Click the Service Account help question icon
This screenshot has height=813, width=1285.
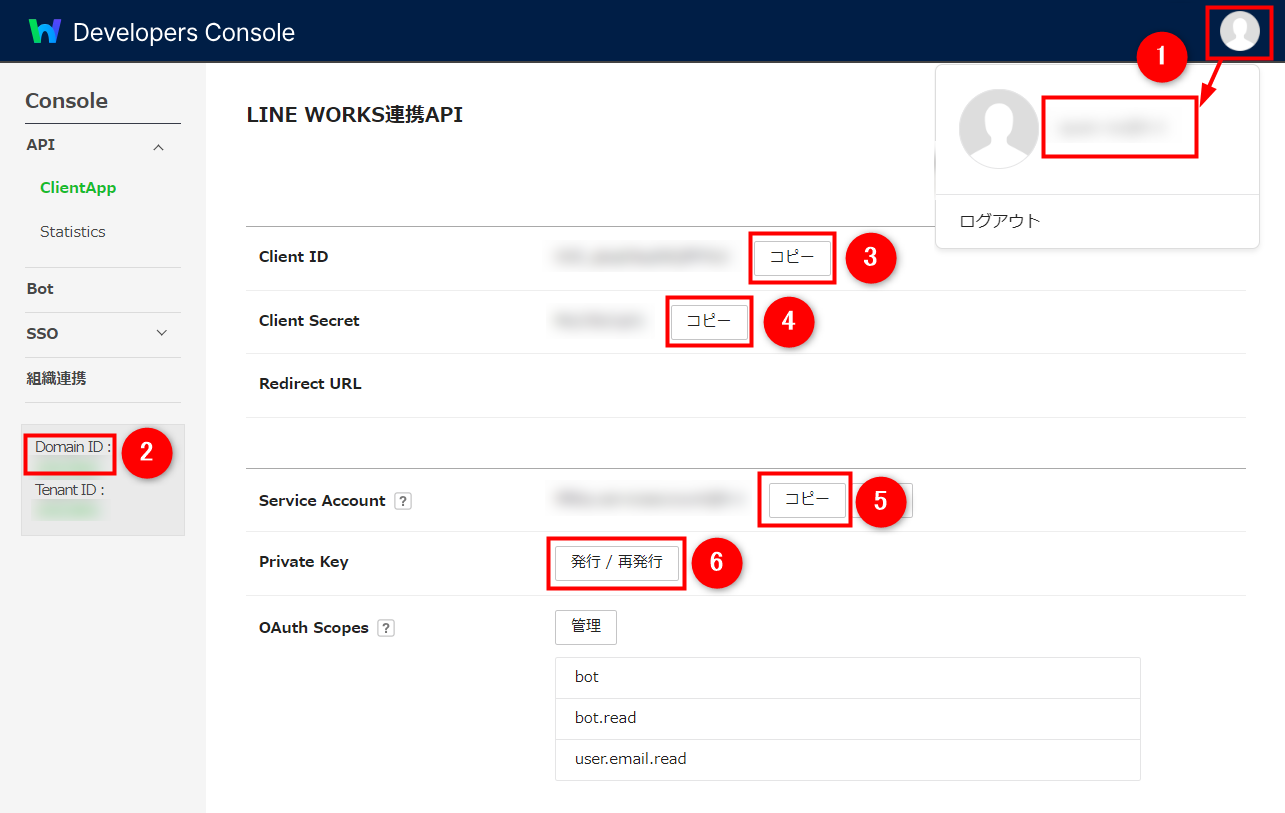[403, 501]
